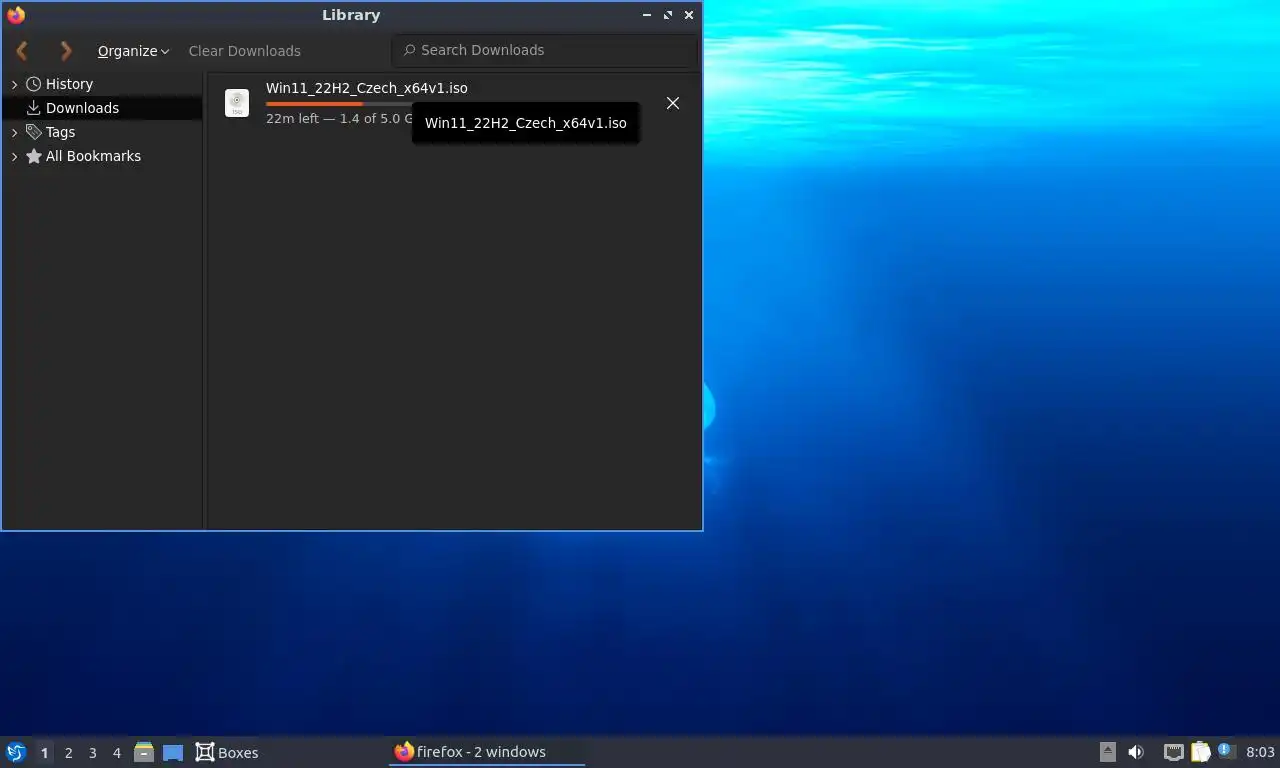Click the 8:03 clock

1261,752
